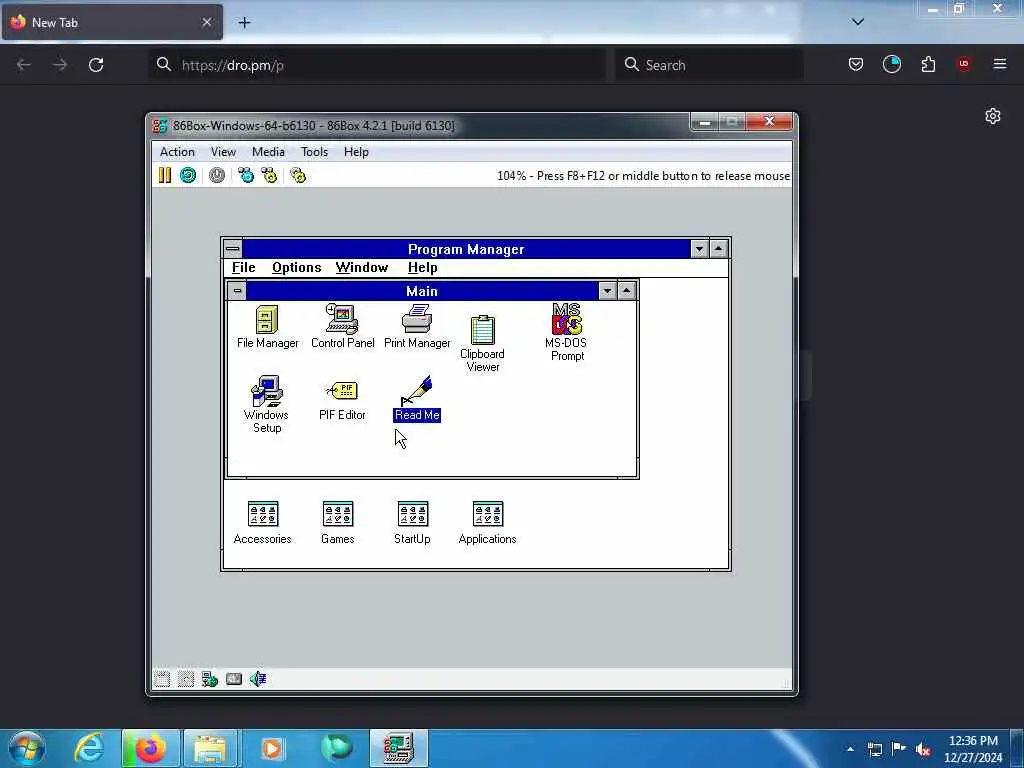
Task: Open the Applications program group
Action: pyautogui.click(x=487, y=522)
